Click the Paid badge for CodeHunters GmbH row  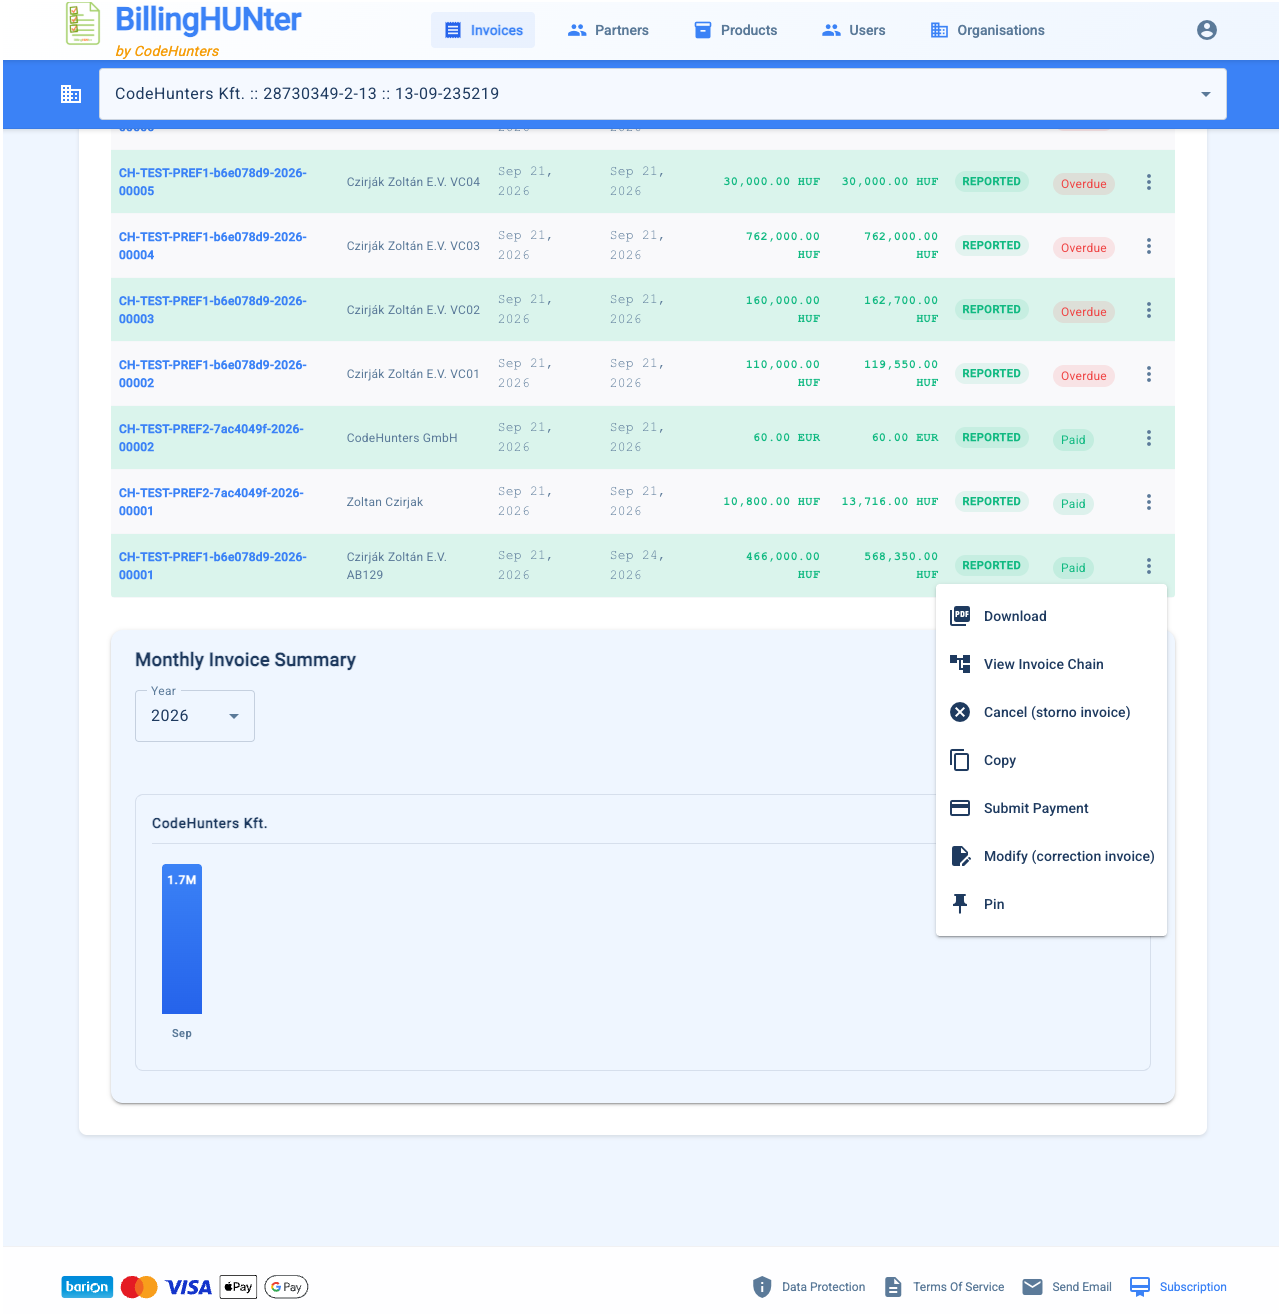pos(1073,440)
